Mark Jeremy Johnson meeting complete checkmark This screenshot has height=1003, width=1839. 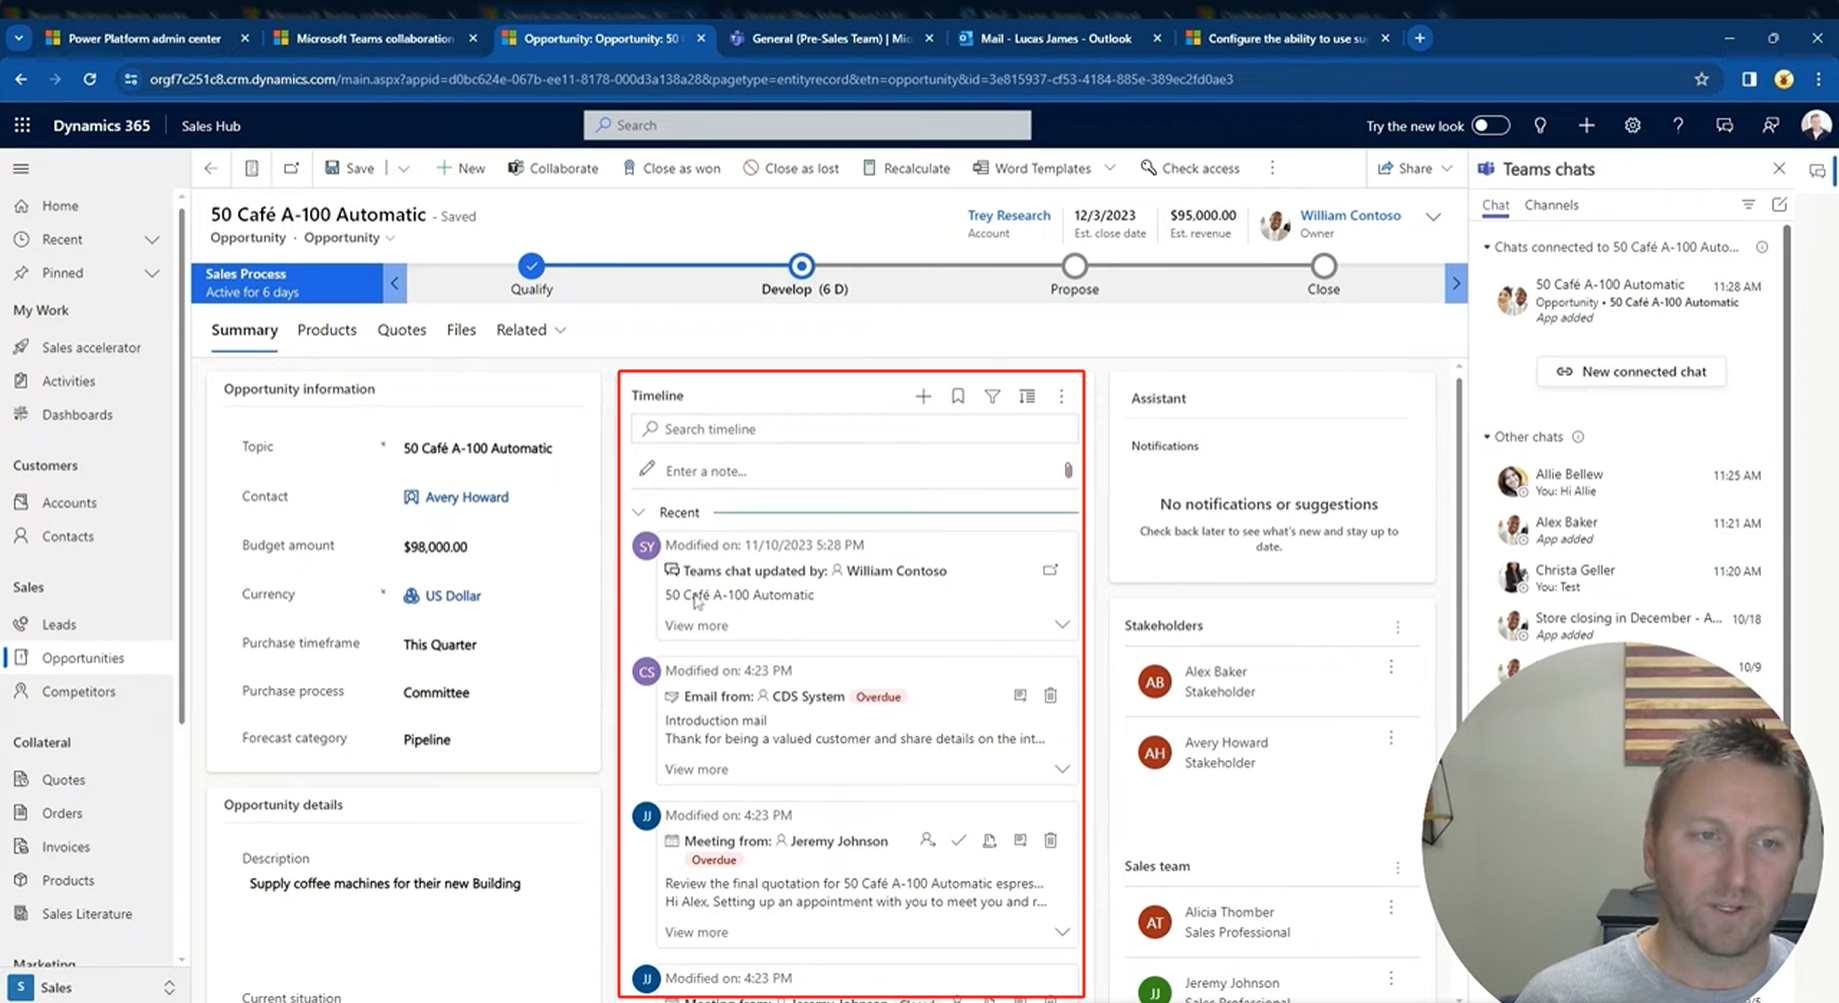tap(958, 841)
